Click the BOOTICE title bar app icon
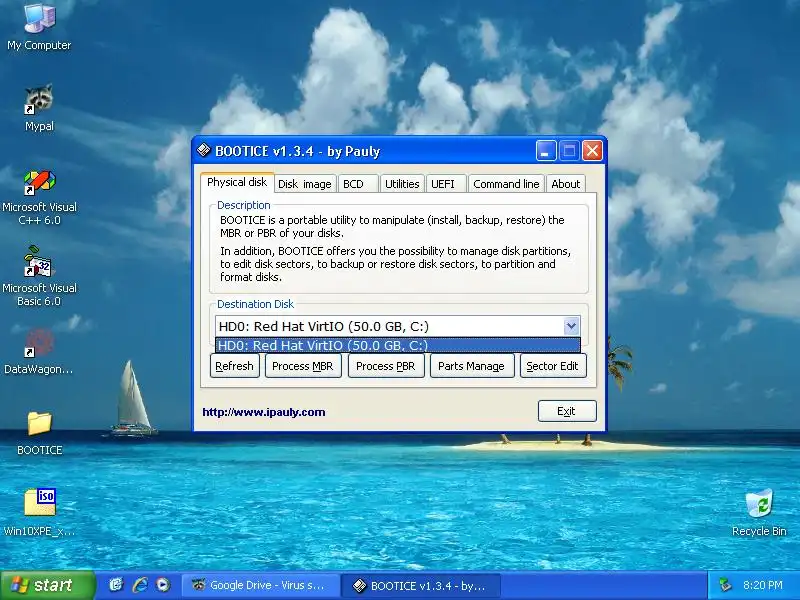The height and width of the screenshot is (600, 800). tap(204, 151)
